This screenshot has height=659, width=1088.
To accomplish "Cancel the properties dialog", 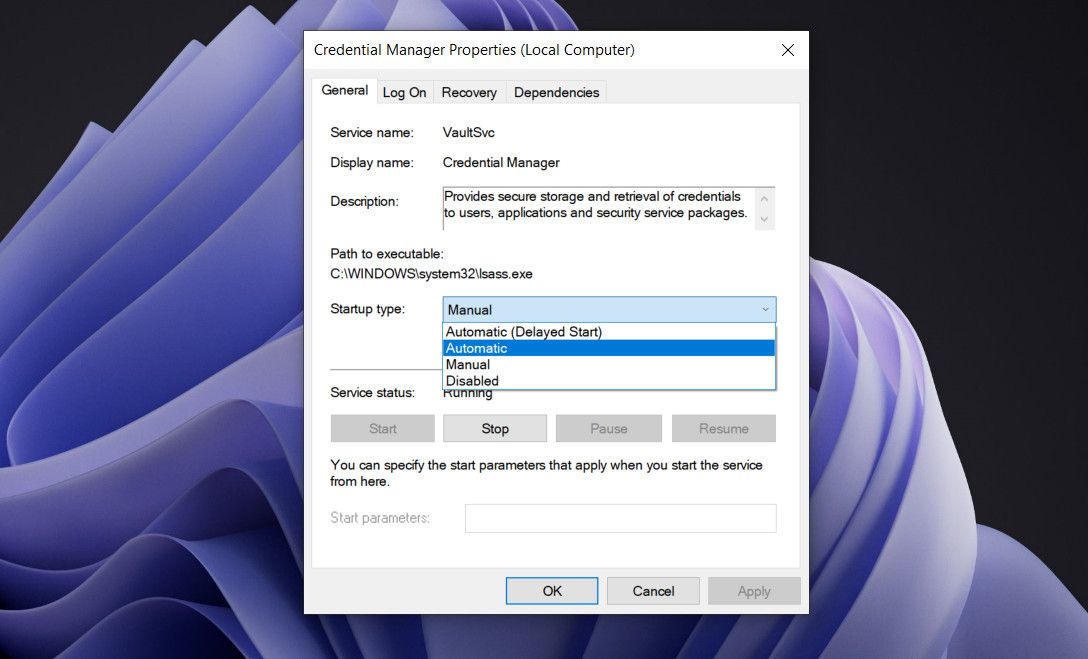I will coord(653,590).
